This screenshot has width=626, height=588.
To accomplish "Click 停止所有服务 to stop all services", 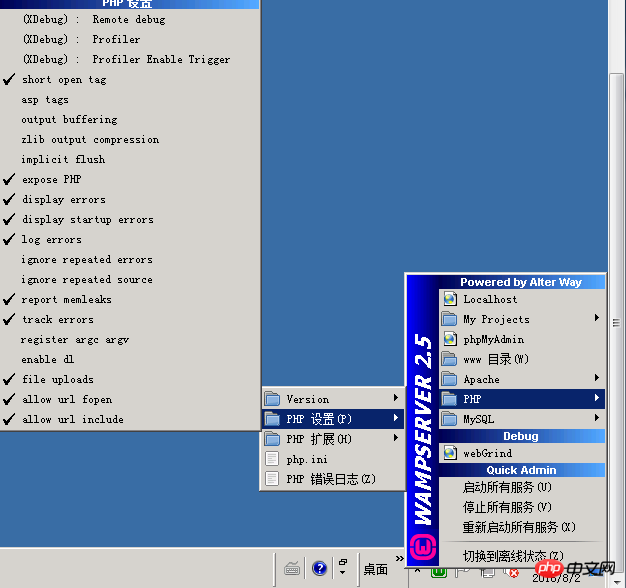I will [522, 507].
